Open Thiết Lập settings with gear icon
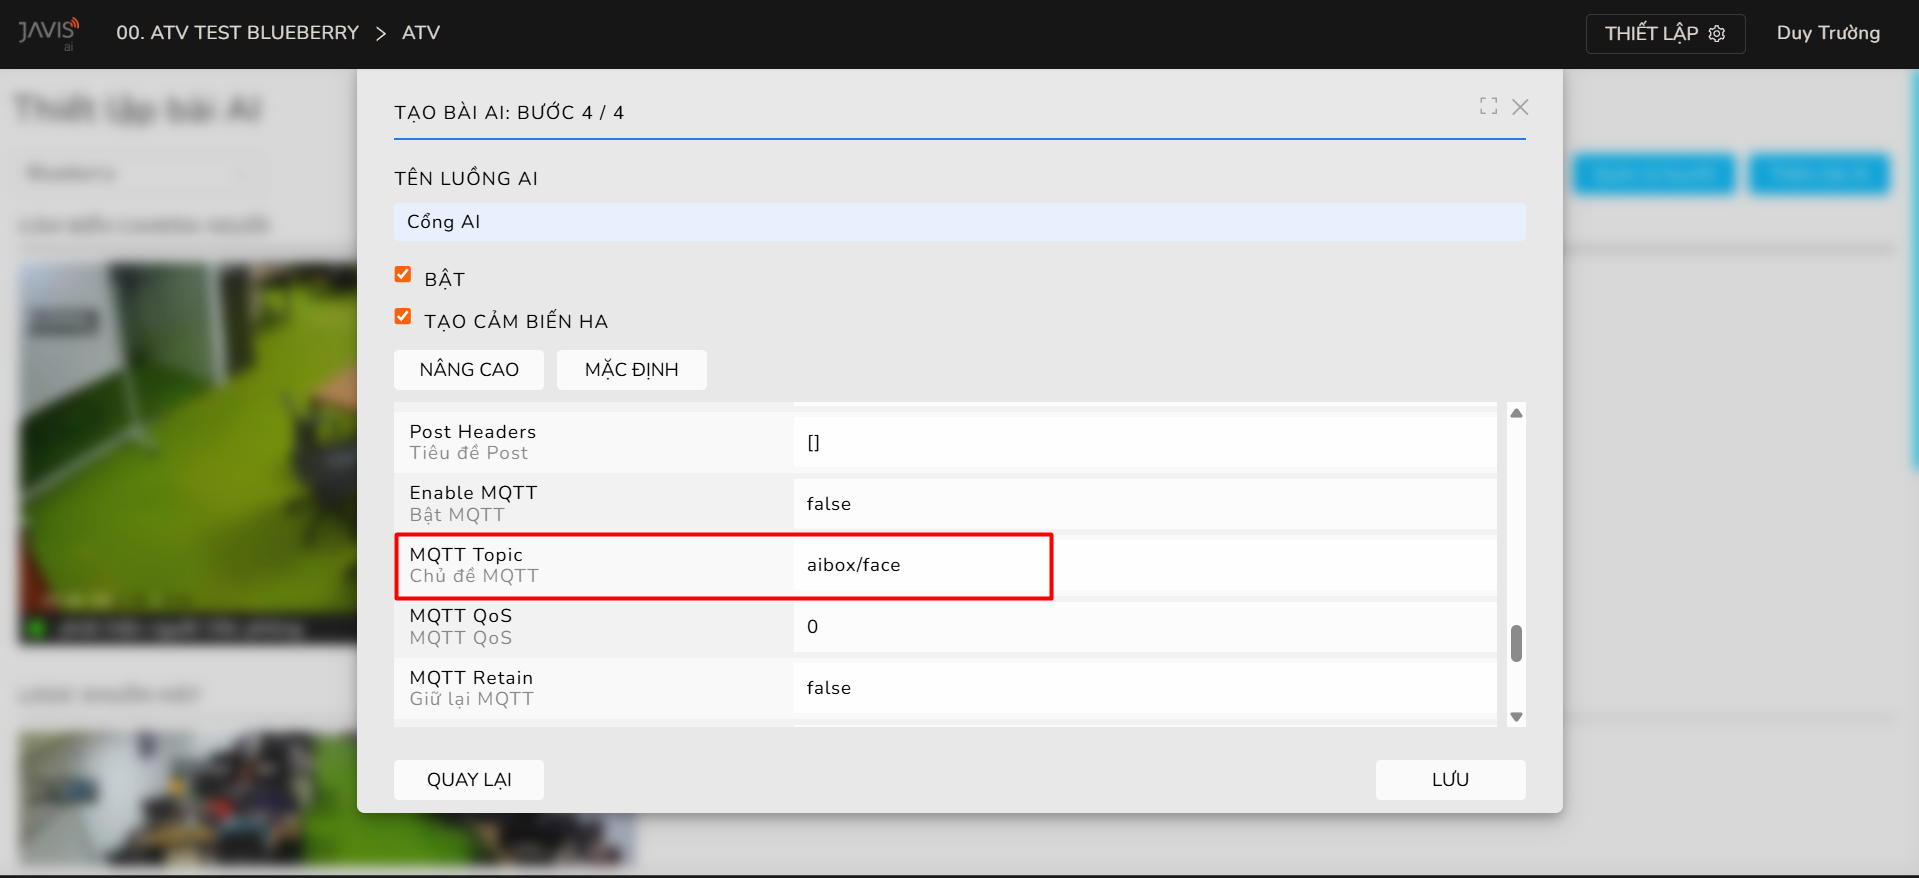This screenshot has width=1919, height=878. coord(1665,33)
